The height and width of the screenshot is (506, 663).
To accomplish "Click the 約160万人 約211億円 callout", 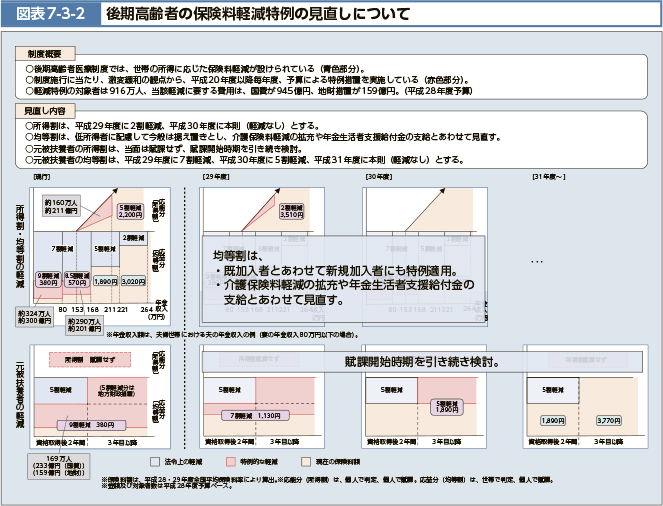I will (60, 206).
